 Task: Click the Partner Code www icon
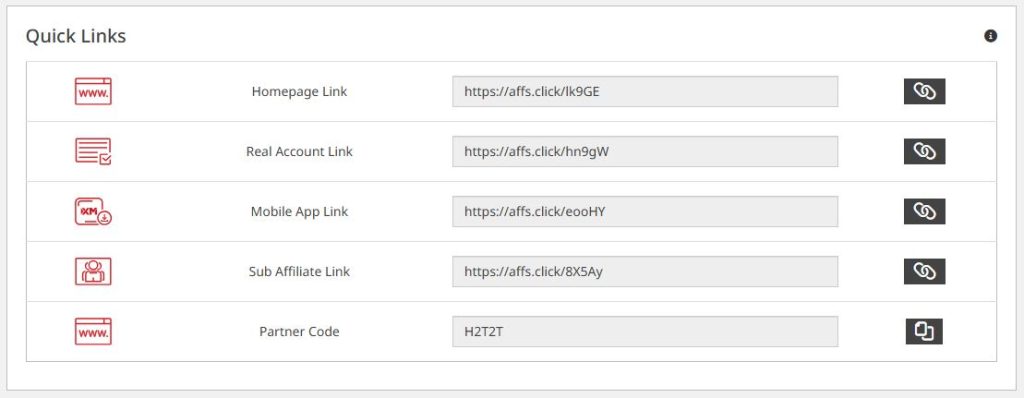coord(93,331)
